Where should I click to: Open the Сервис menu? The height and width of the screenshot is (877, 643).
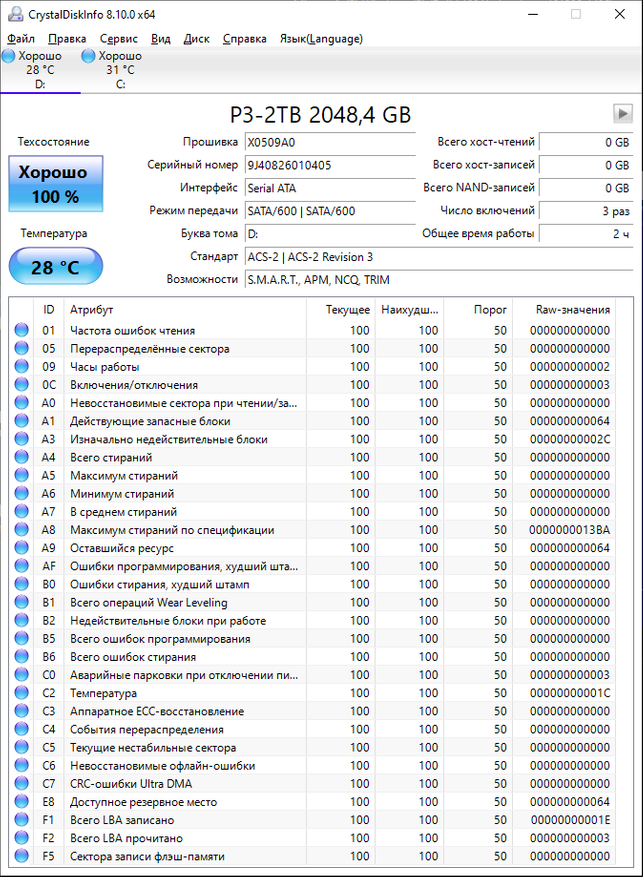tap(119, 39)
